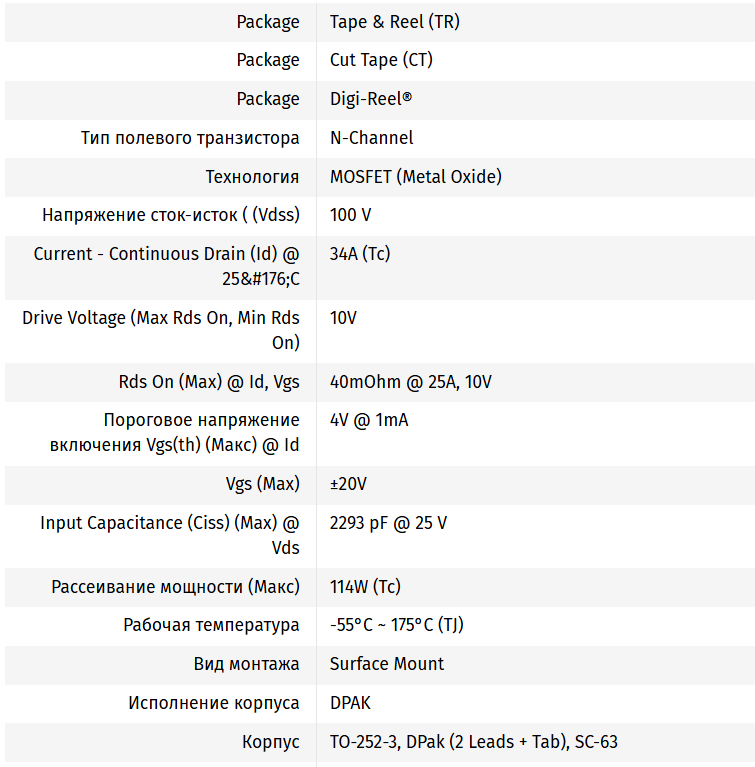Viewport: 755px width, 767px height.
Task: Click the 100 V drain-source voltage value
Action: [351, 215]
